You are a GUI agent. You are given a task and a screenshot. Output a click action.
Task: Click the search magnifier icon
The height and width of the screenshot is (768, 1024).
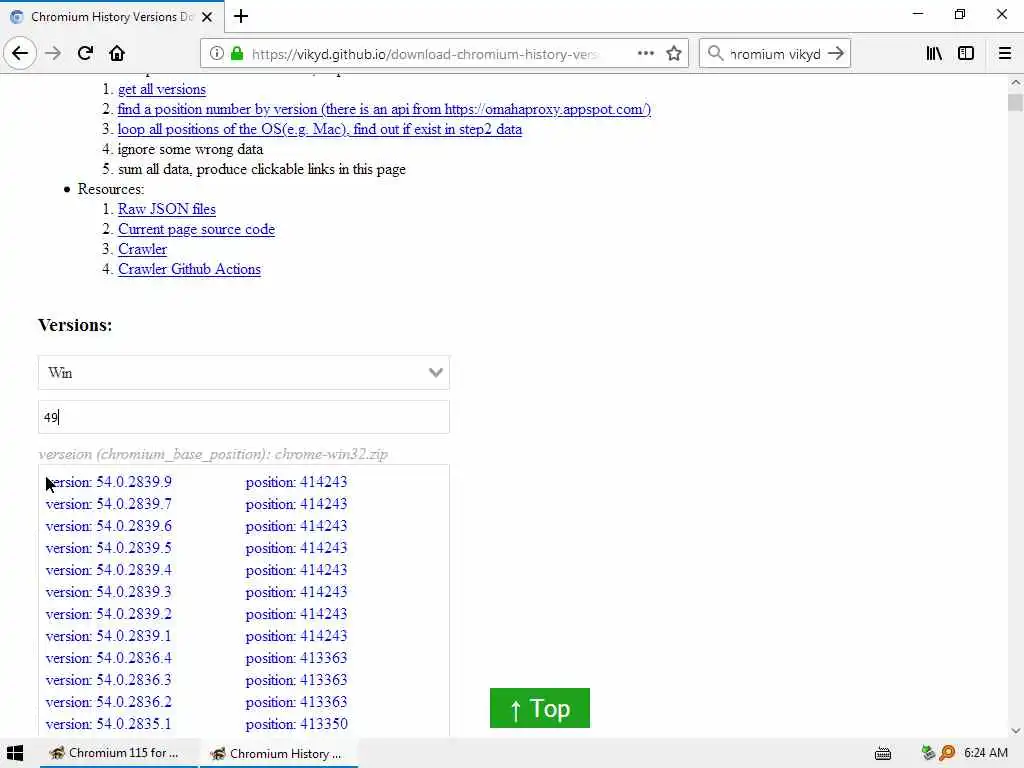pyautogui.click(x=715, y=54)
